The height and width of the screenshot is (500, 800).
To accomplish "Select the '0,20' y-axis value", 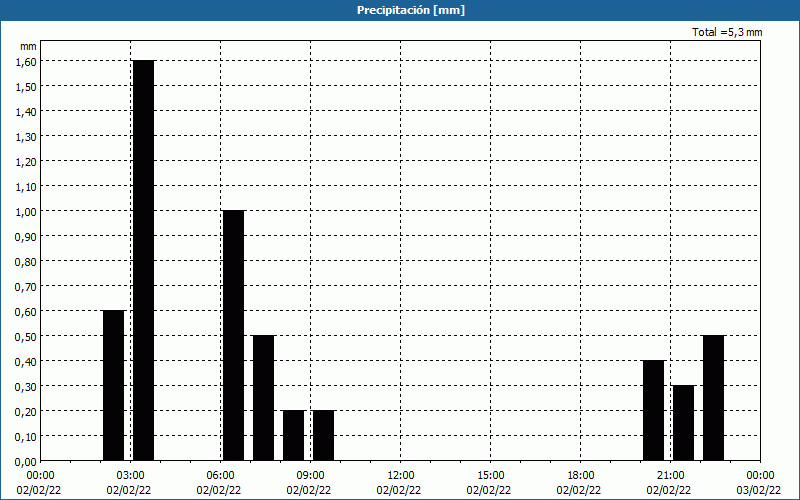I will [x=26, y=411].
